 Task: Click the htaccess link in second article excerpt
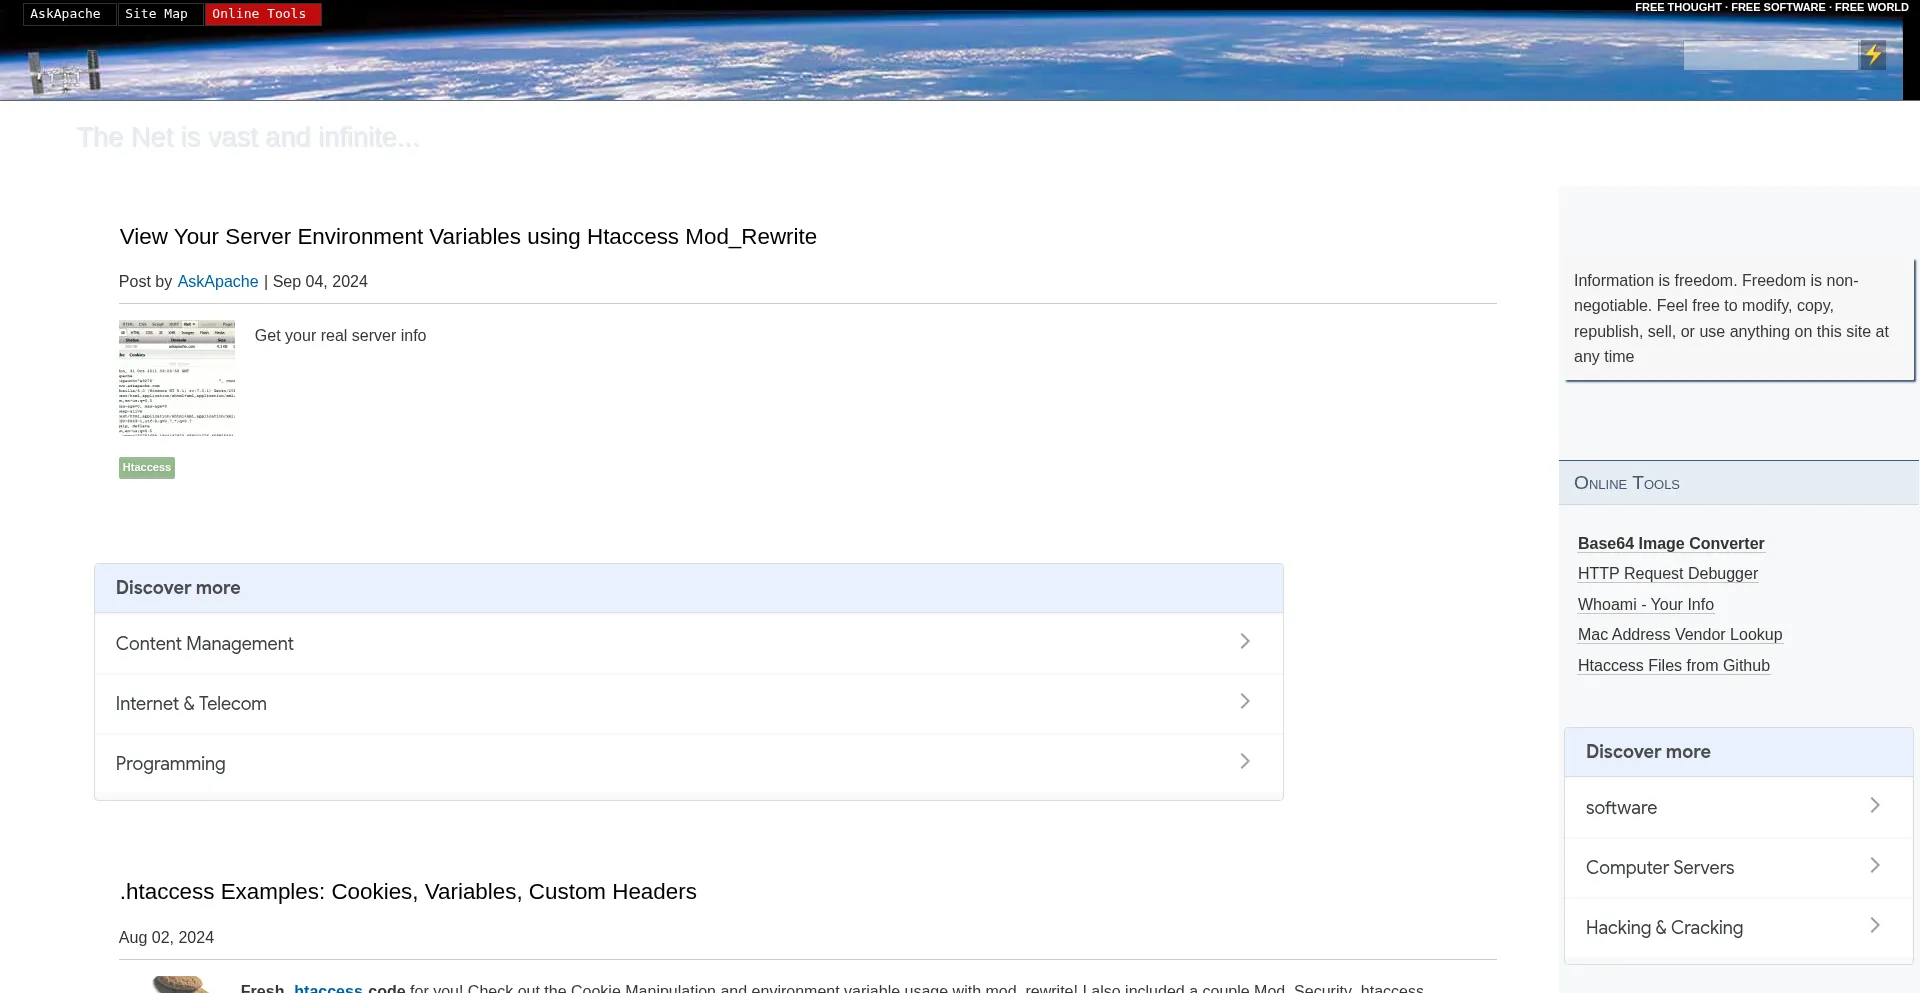click(328, 988)
